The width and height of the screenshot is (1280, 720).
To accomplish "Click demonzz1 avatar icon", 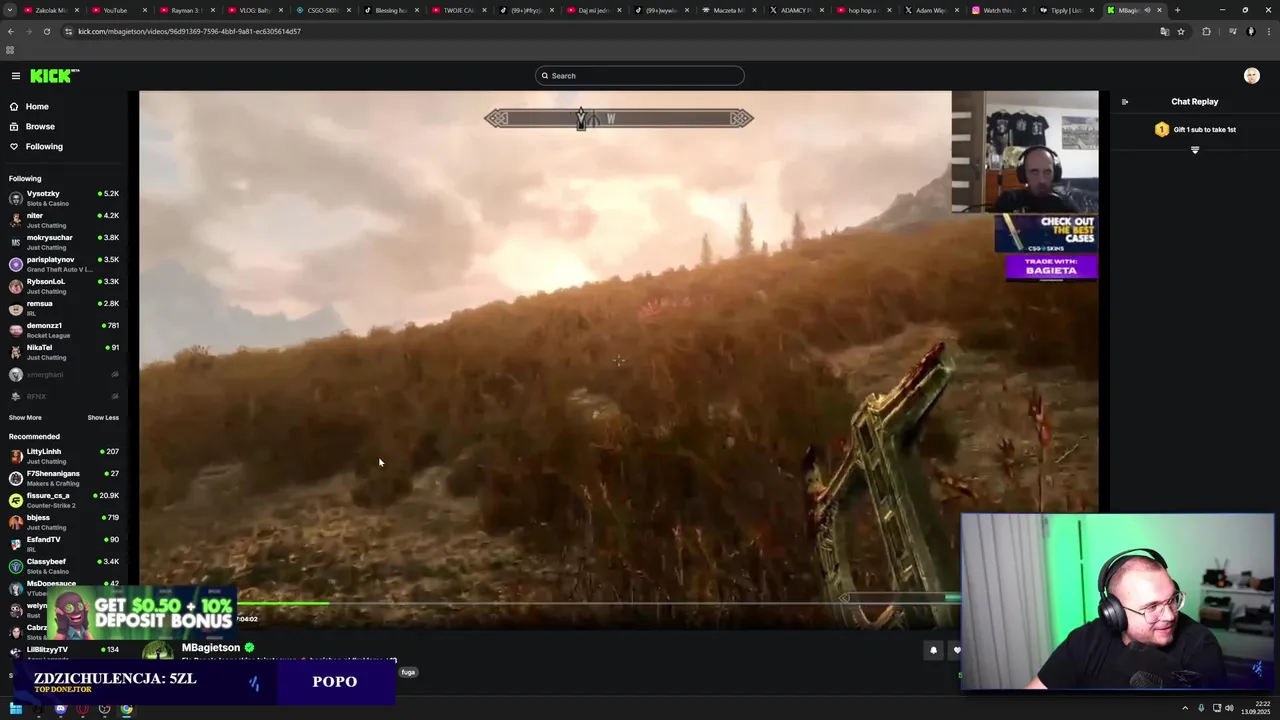I will (x=16, y=330).
